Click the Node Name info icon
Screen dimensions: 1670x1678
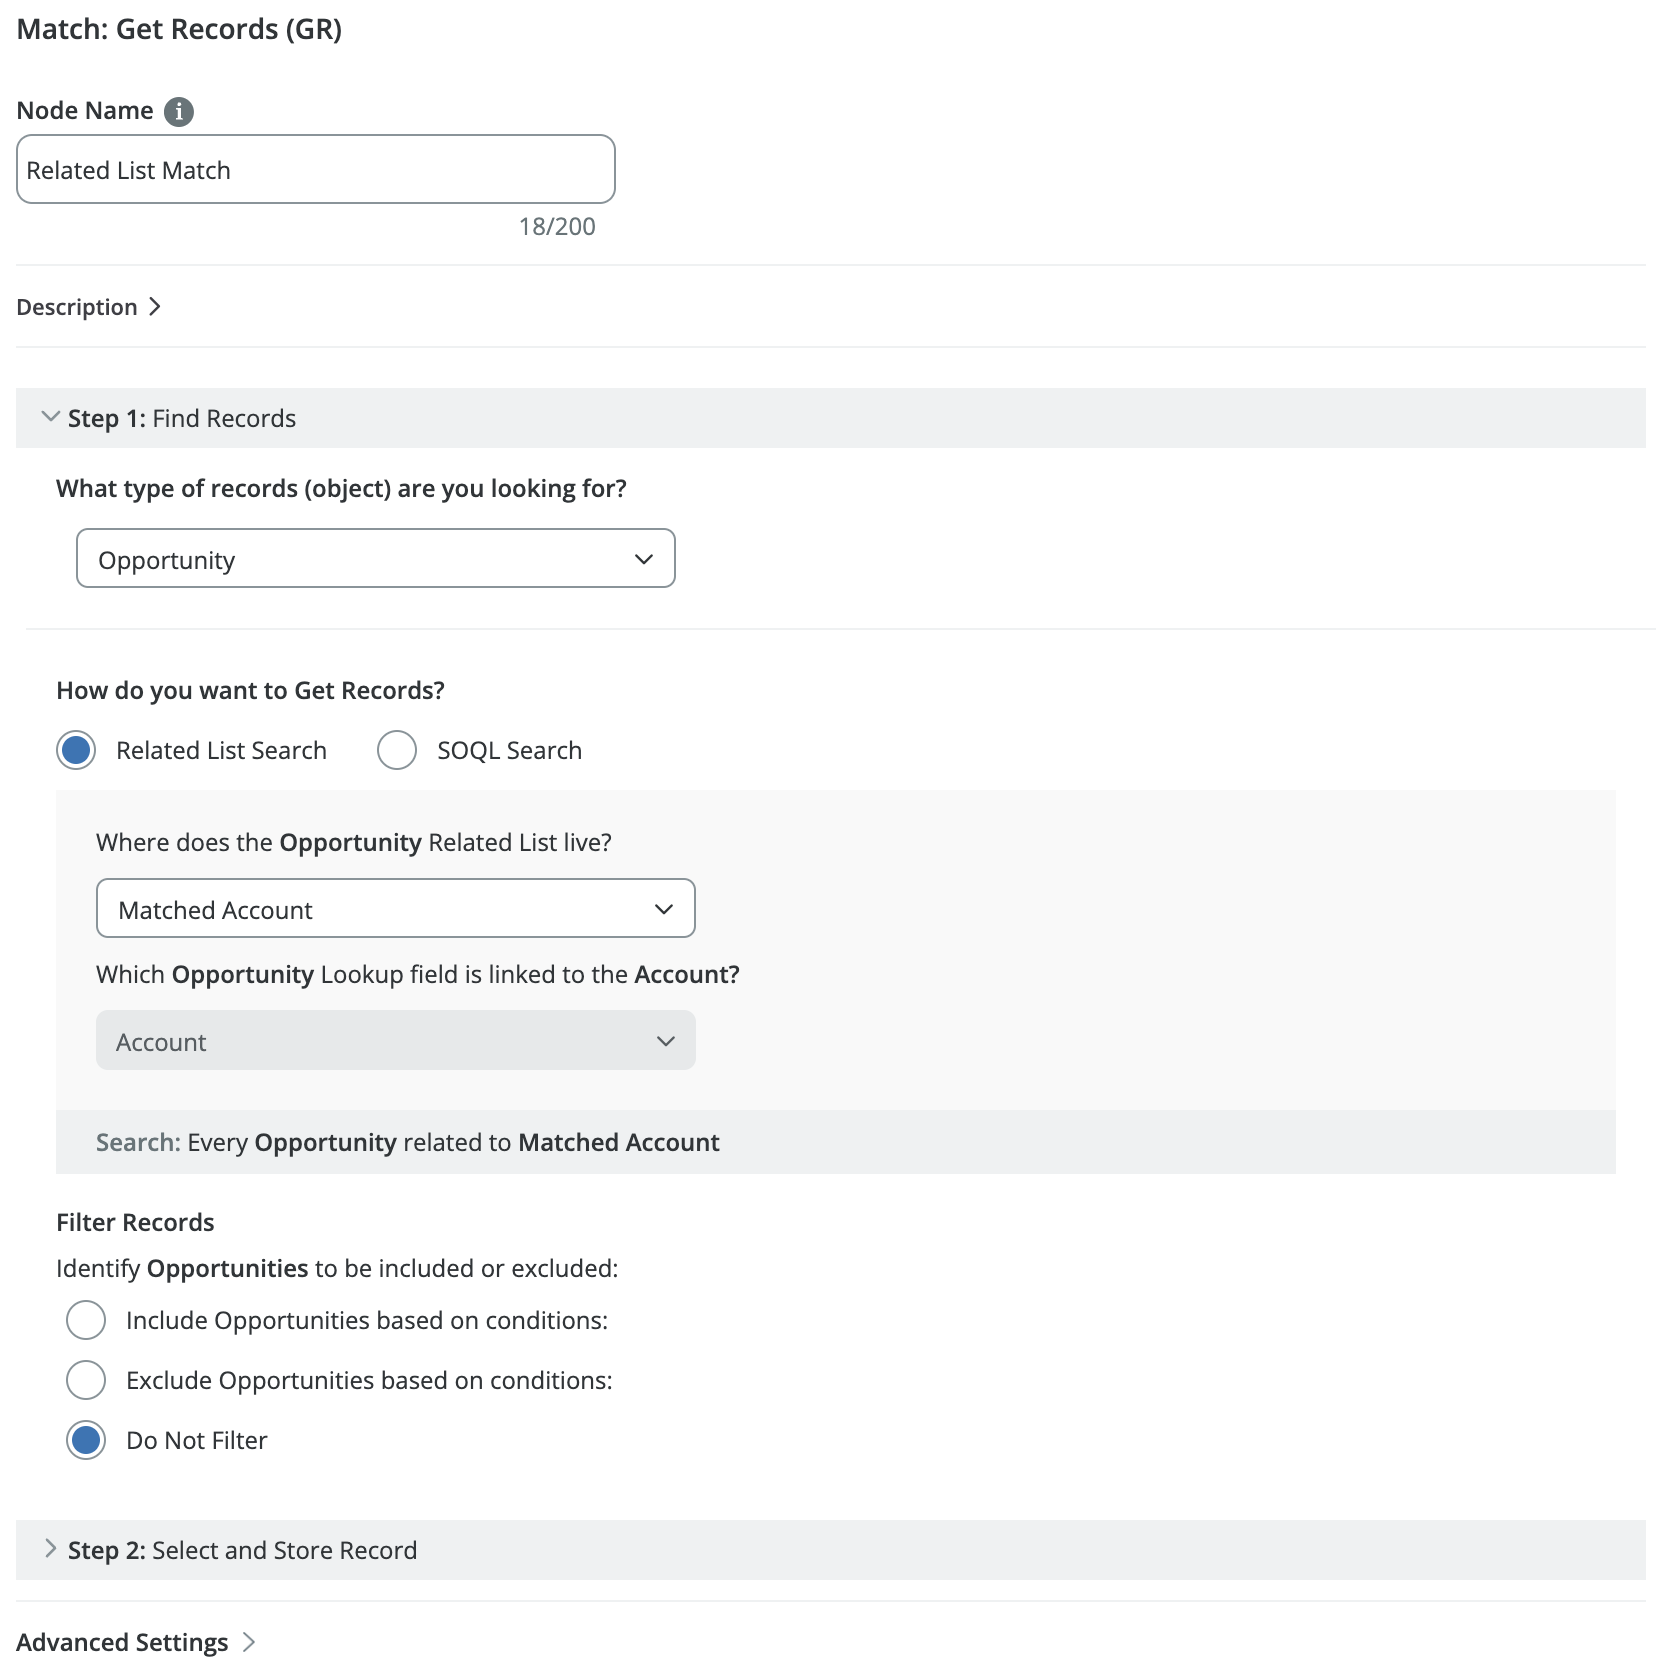179,111
